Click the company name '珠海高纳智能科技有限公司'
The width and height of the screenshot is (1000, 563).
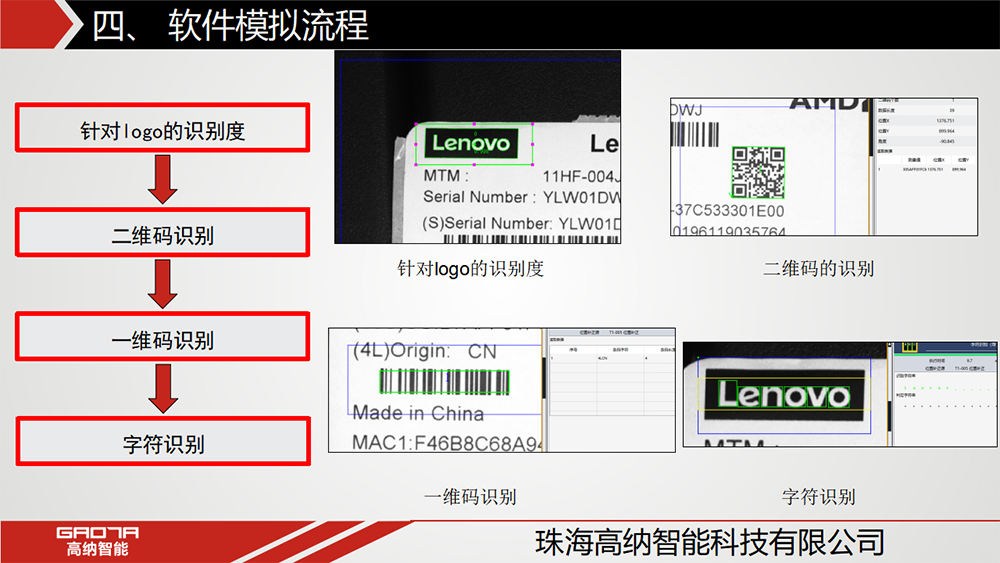pos(710,543)
